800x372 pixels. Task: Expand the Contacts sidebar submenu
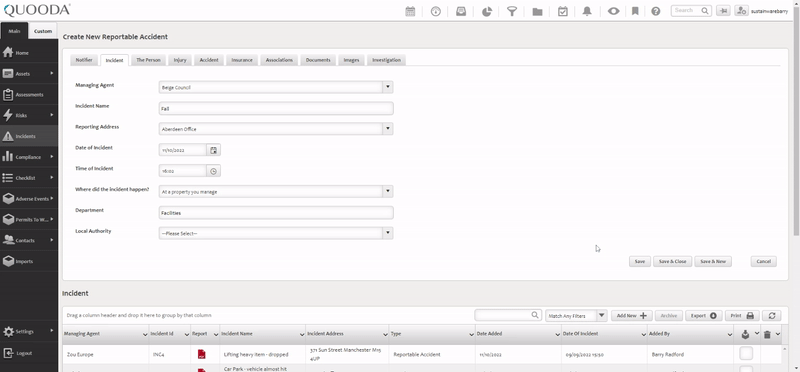52,240
